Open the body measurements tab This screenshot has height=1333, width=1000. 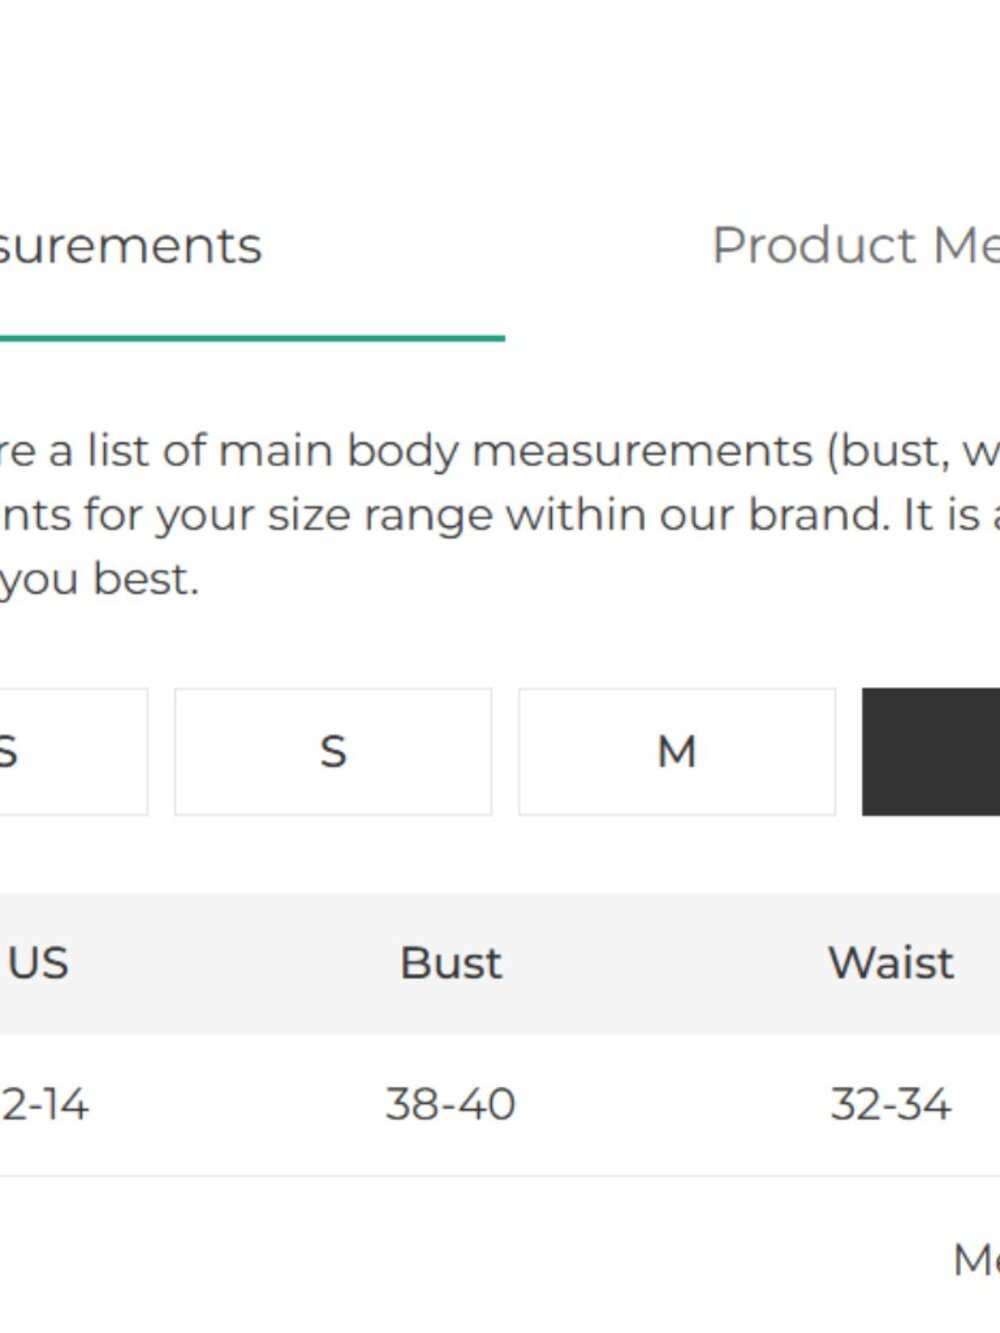131,246
